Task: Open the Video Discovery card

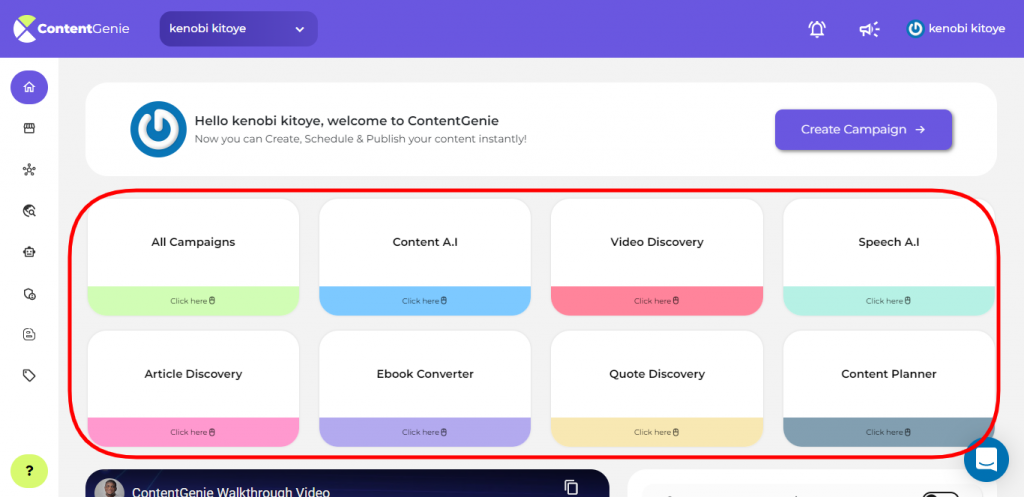Action: tap(657, 257)
